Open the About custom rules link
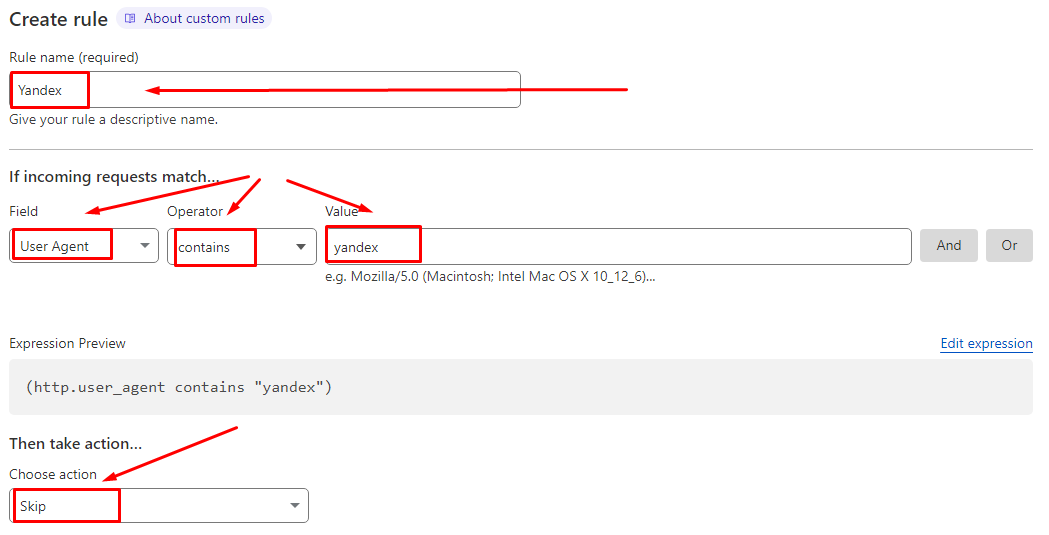1049x535 pixels. click(203, 18)
